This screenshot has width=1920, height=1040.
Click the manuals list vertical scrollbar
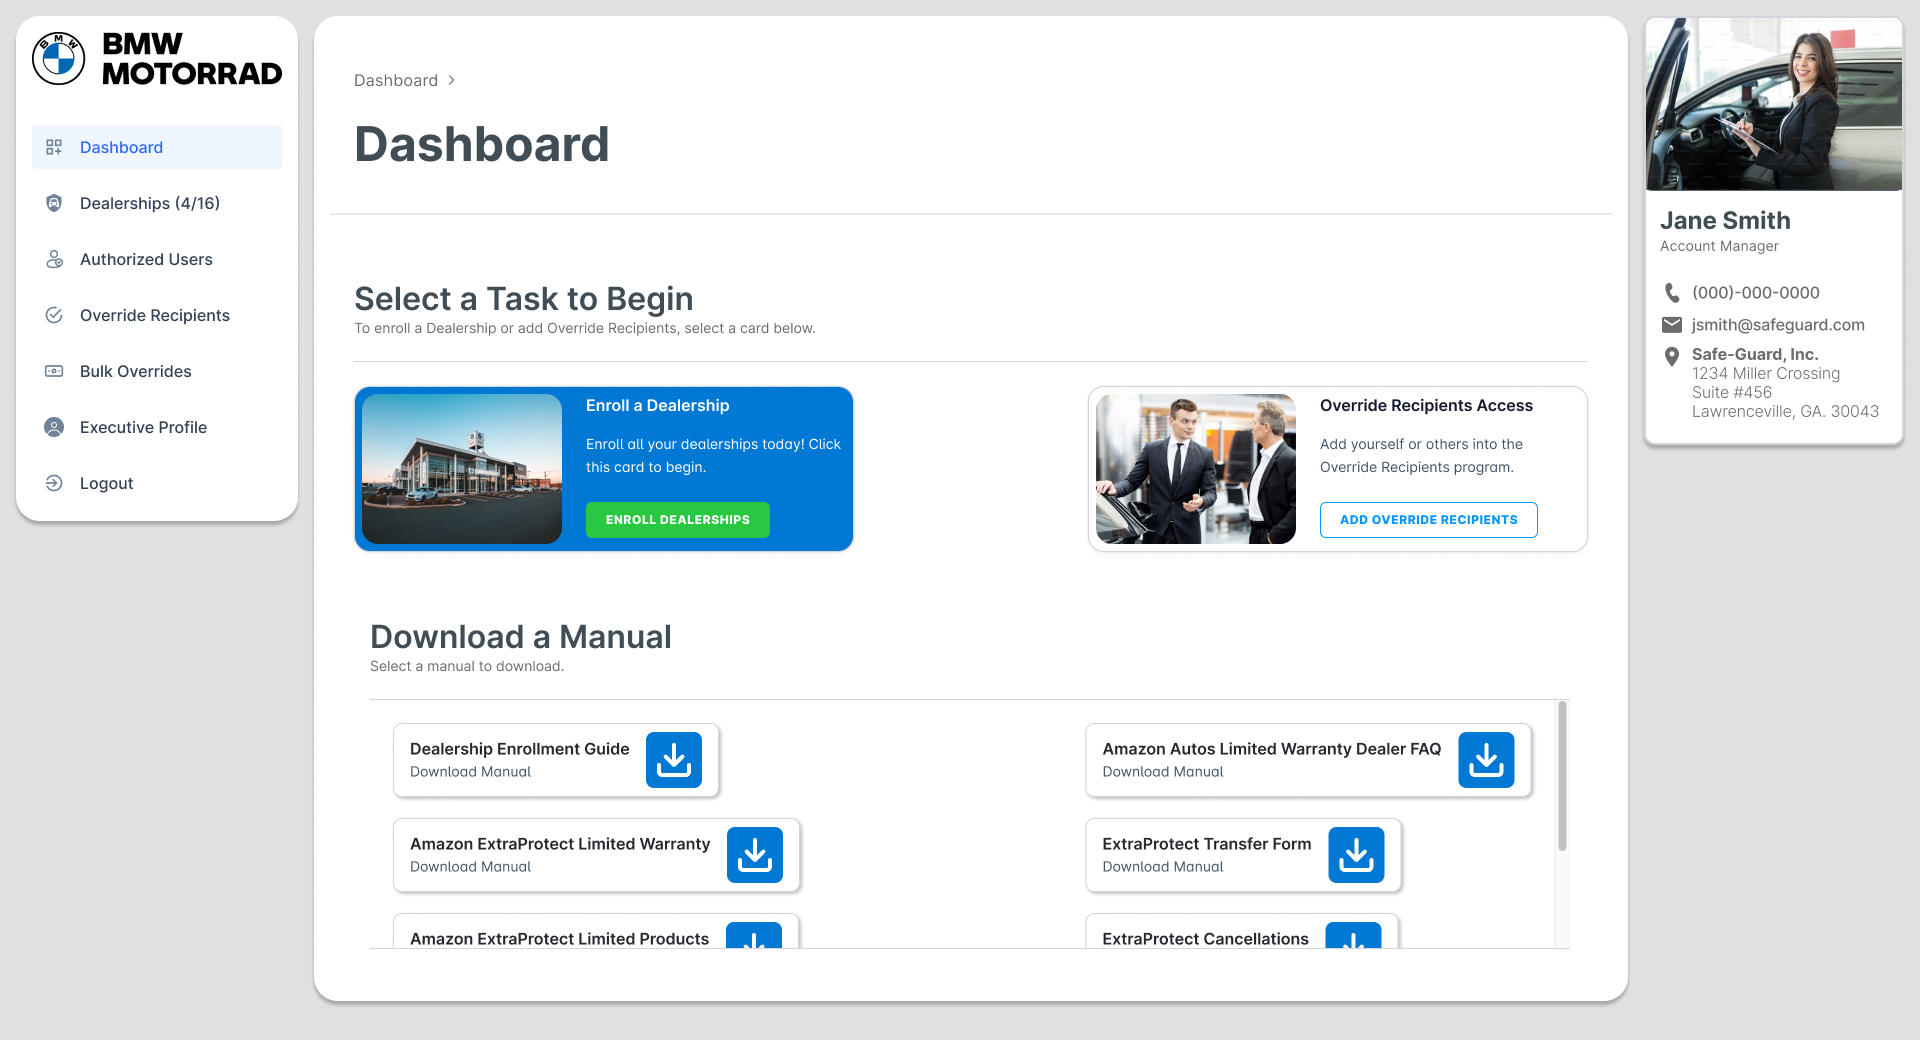tap(1562, 777)
